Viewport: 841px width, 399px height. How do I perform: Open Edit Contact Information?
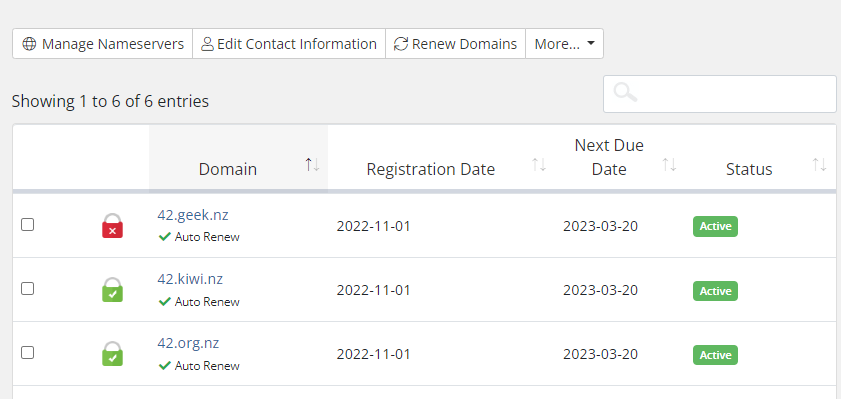[289, 44]
